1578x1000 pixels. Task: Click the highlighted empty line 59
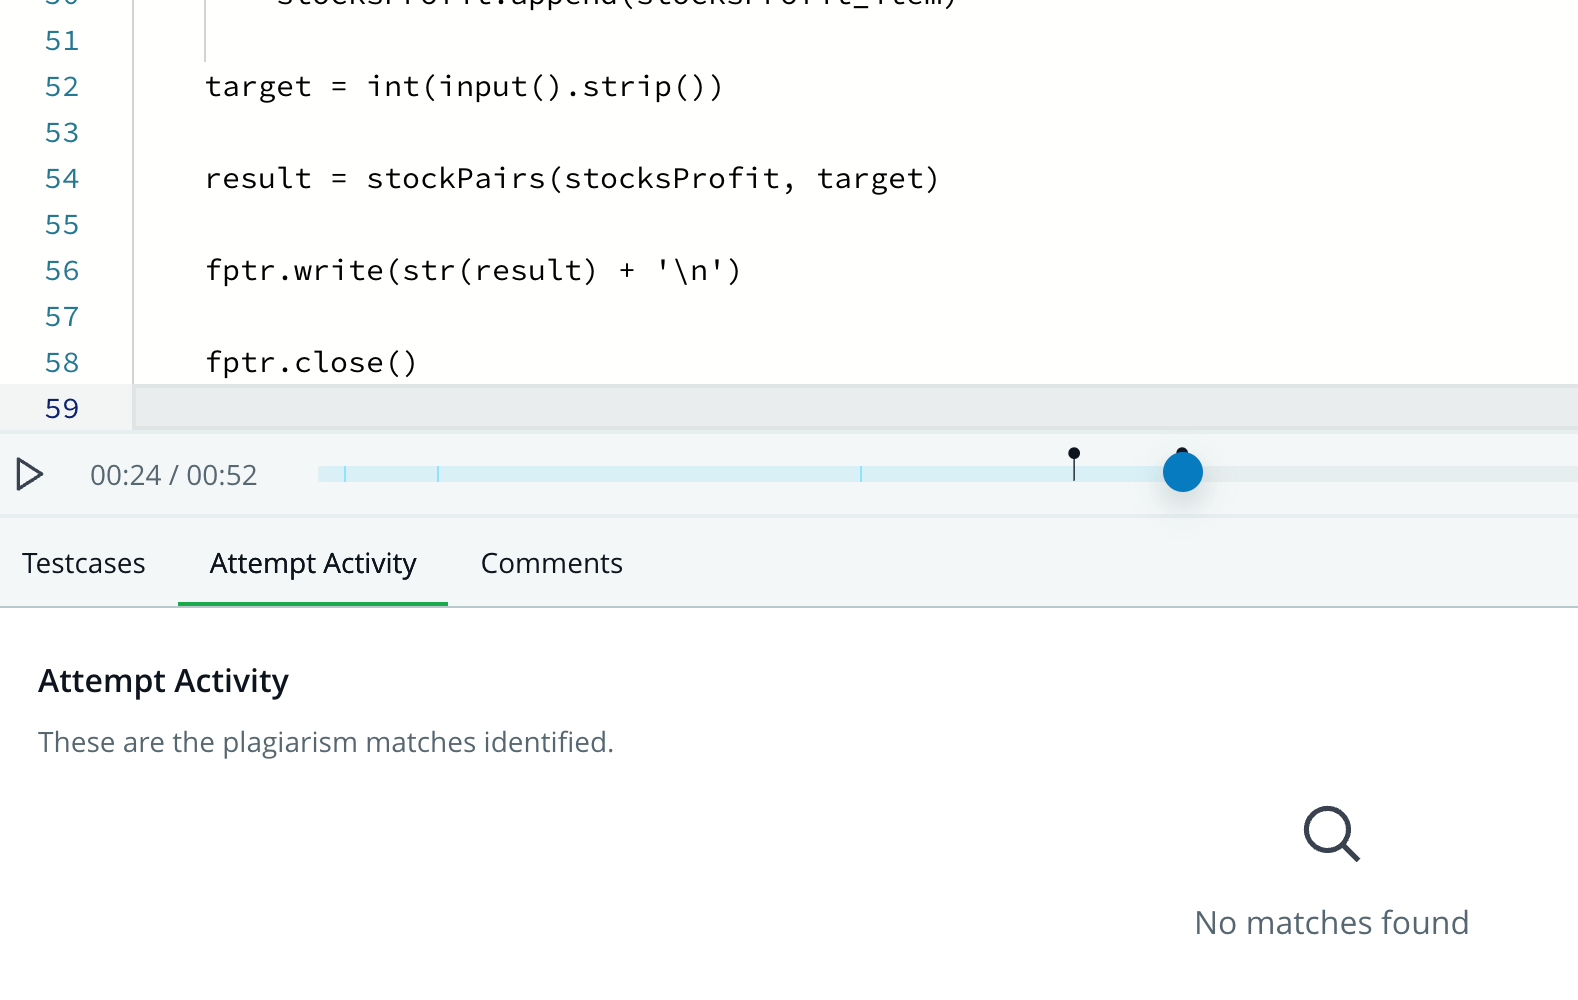[856, 409]
